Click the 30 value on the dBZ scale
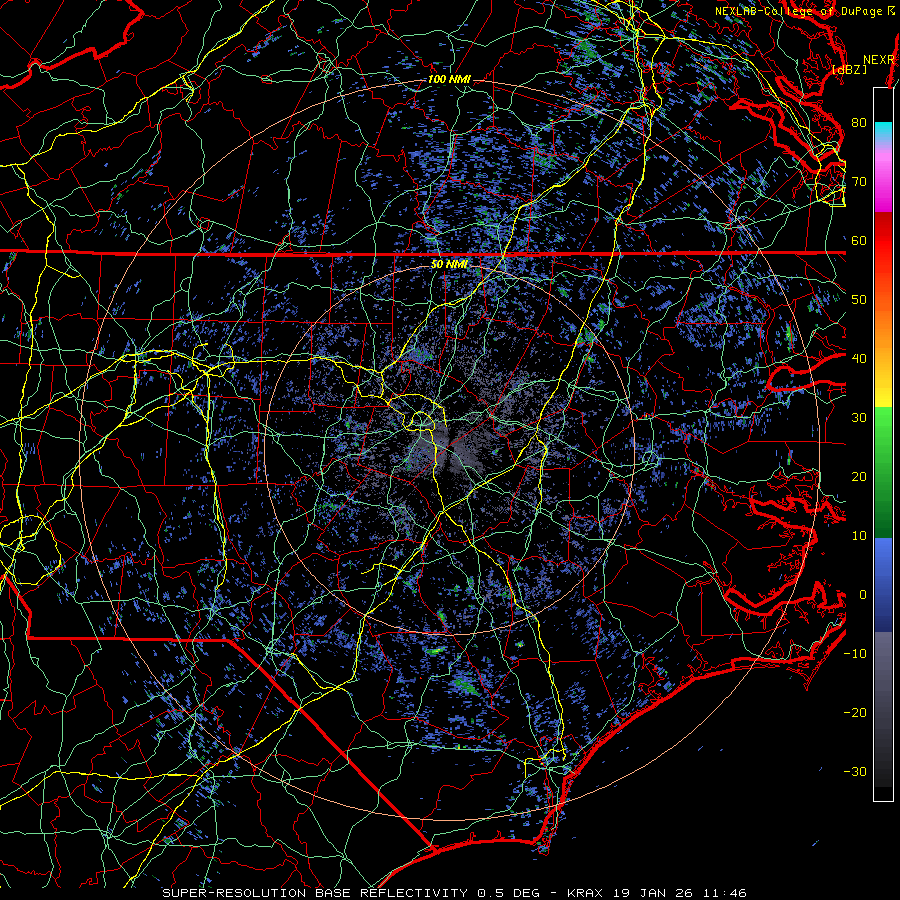The image size is (900, 900). (x=859, y=418)
